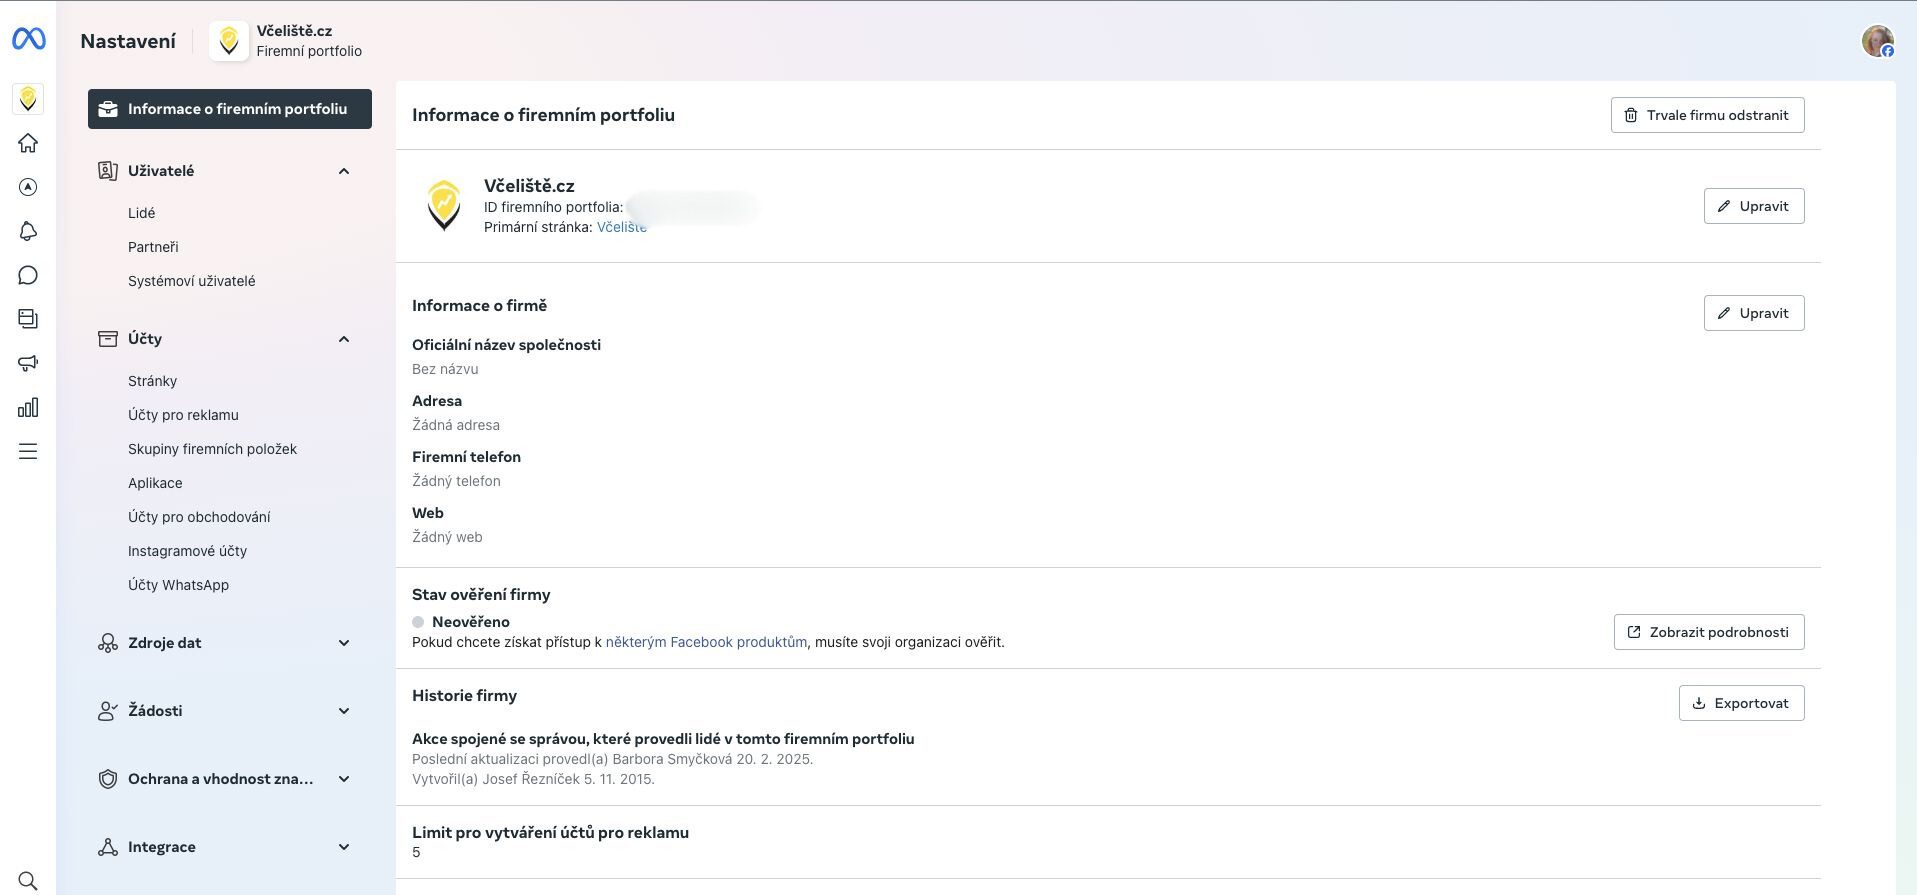Image resolution: width=1917 pixels, height=895 pixels.
Task: Open the bar chart insights icon
Action: pyautogui.click(x=28, y=407)
